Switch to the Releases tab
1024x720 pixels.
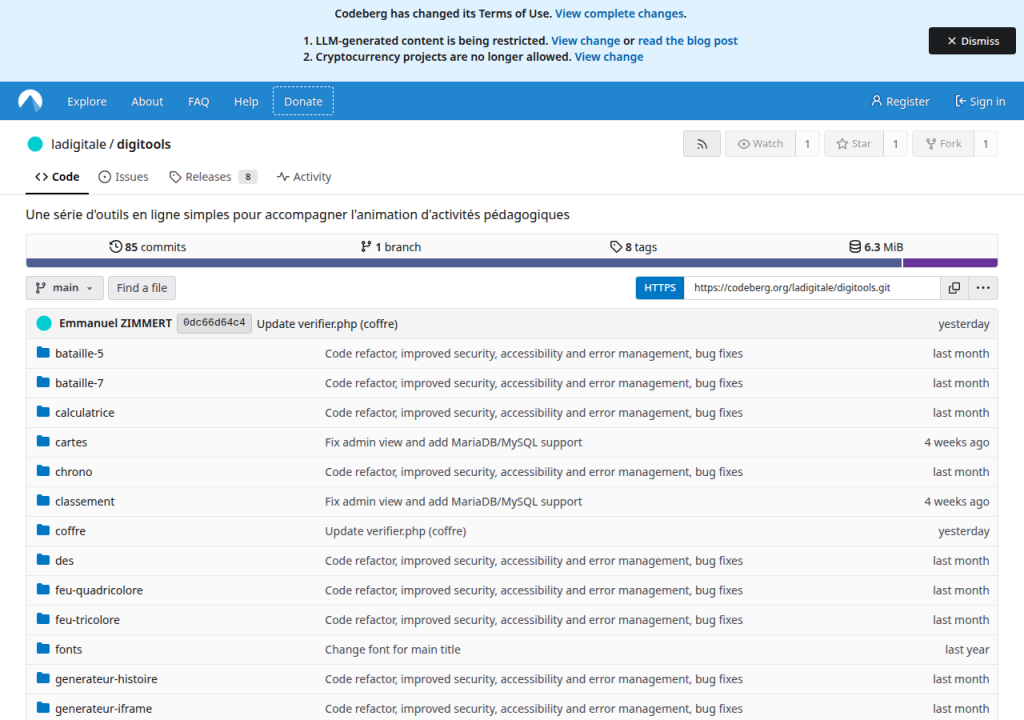pyautogui.click(x=213, y=176)
